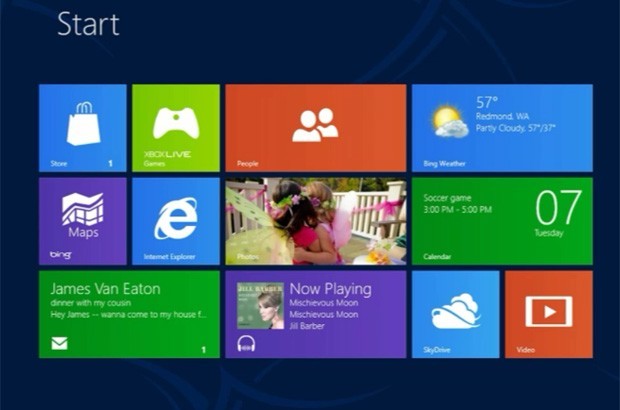
Task: Click the 'Hey James -- wanna come' preview
Action: tap(128, 315)
